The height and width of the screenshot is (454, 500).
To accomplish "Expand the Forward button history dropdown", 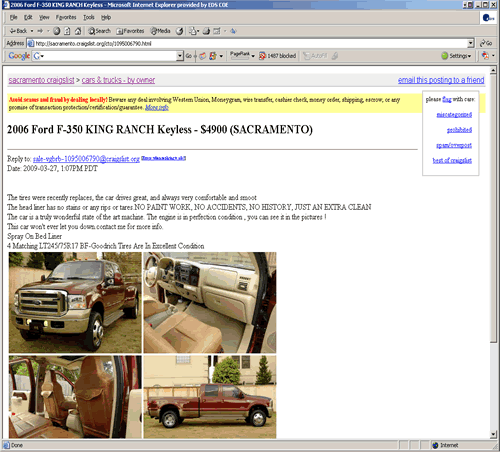I will 48,31.
